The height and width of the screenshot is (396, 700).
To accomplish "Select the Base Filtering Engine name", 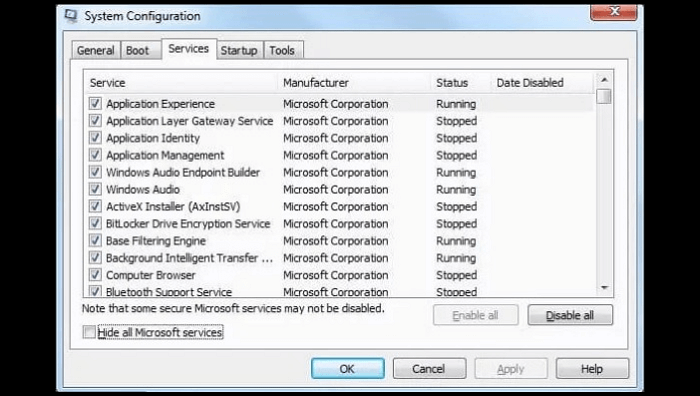I will coord(156,240).
